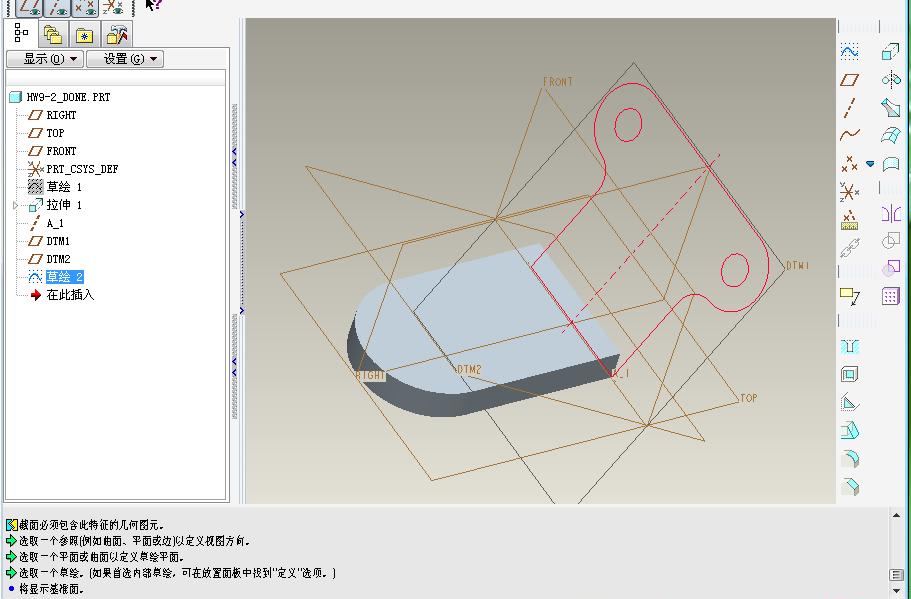Image resolution: width=911 pixels, height=599 pixels.
Task: Switch to the Model Tree tab
Action: (x=21, y=33)
